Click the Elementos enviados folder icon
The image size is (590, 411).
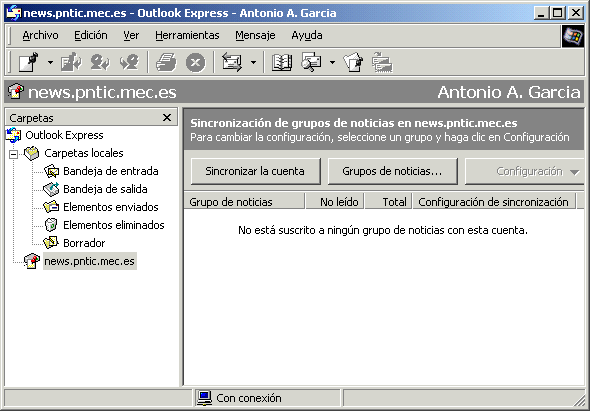pos(51,207)
